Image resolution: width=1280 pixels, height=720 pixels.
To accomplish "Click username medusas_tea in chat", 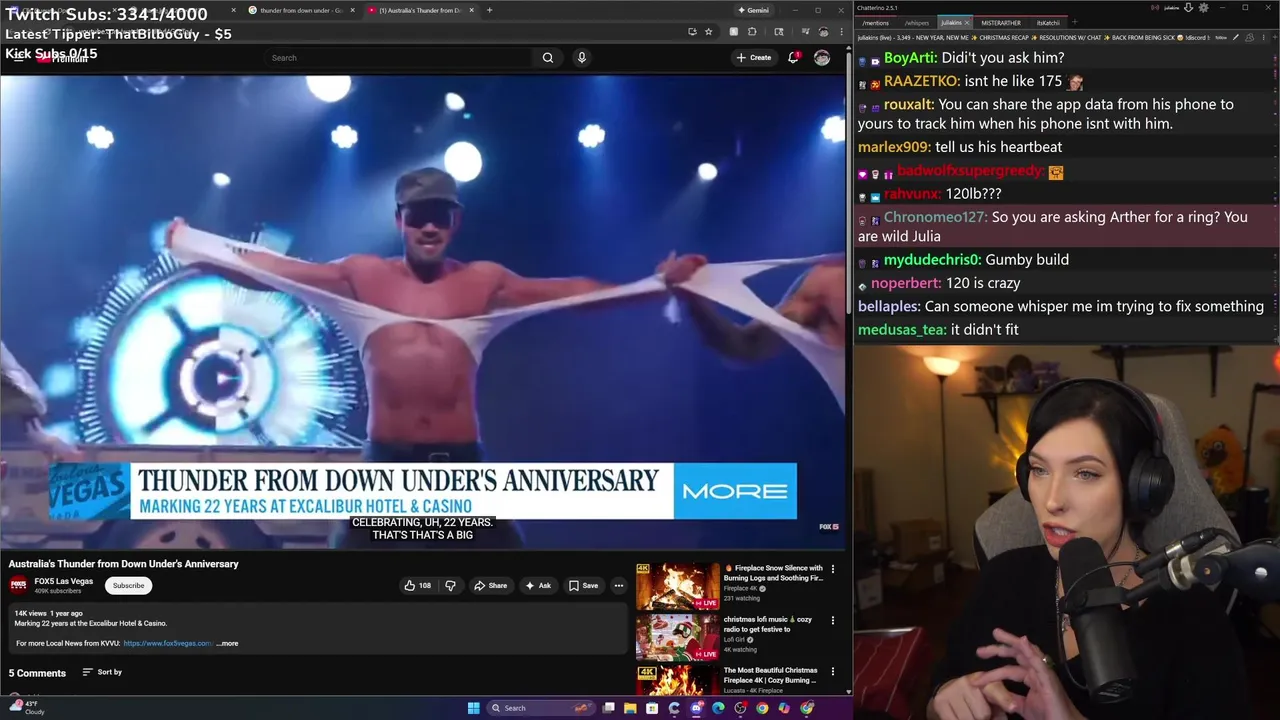I will 902,329.
